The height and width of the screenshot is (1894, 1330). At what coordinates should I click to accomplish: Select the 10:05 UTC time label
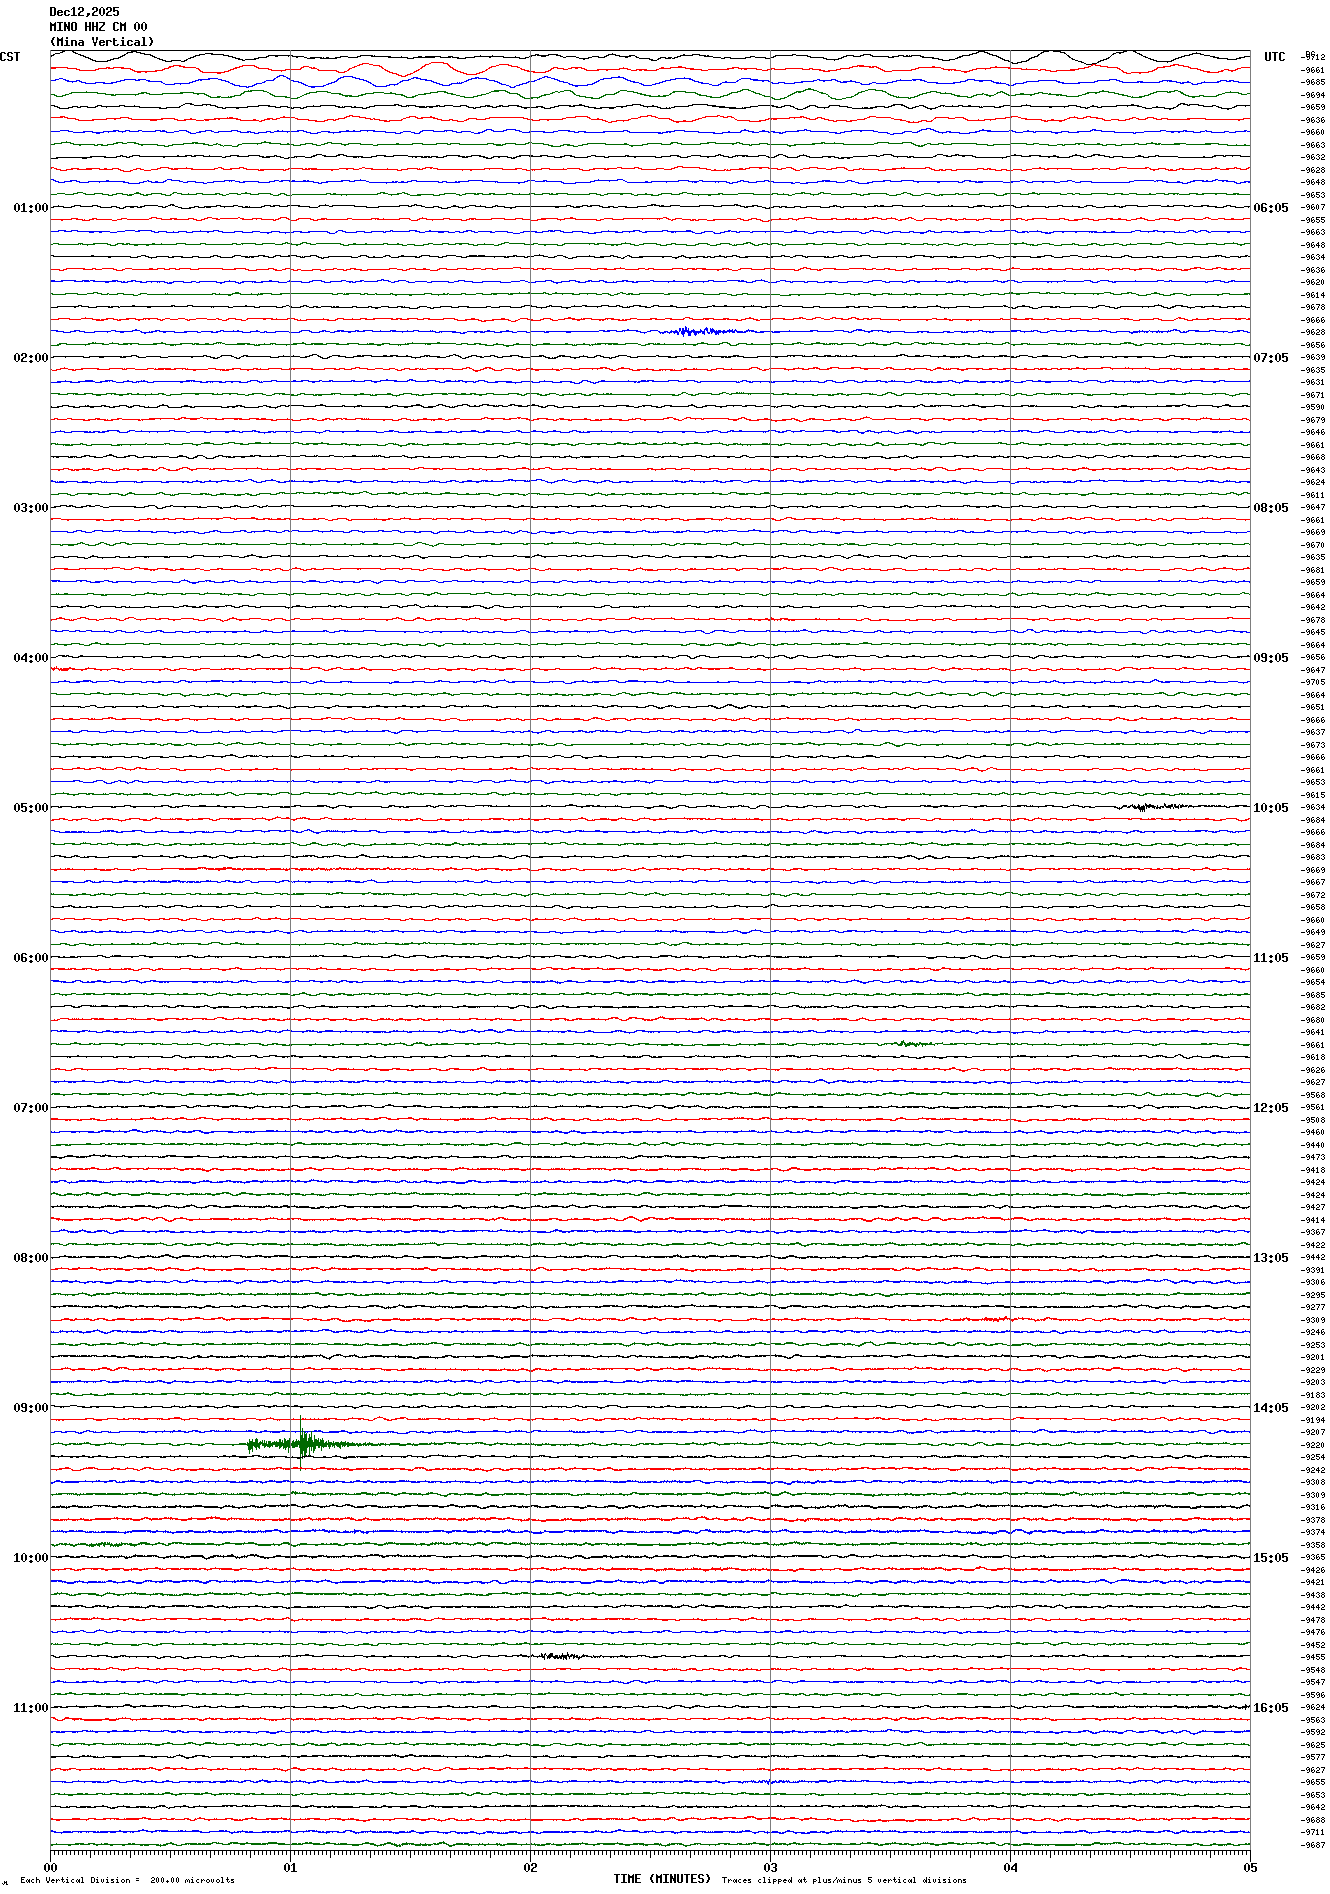[1271, 808]
